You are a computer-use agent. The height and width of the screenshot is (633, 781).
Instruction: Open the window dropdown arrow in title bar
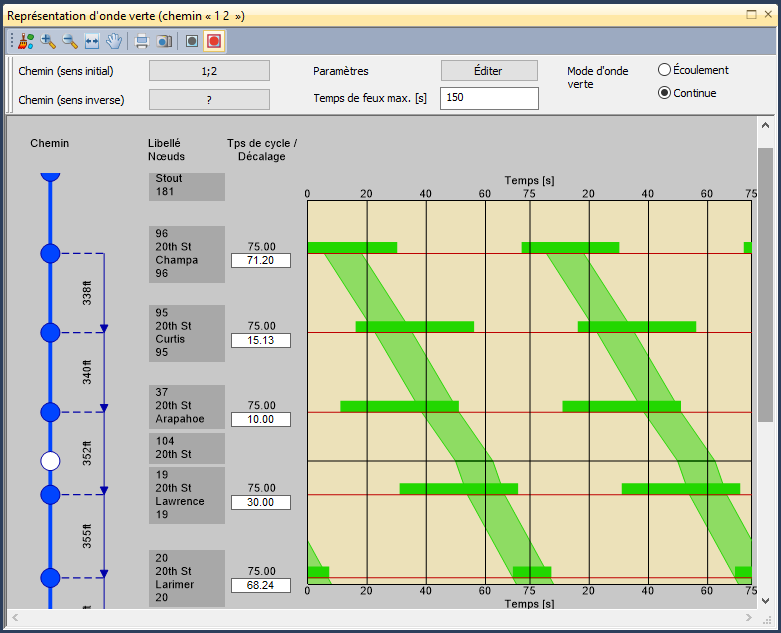click(750, 15)
